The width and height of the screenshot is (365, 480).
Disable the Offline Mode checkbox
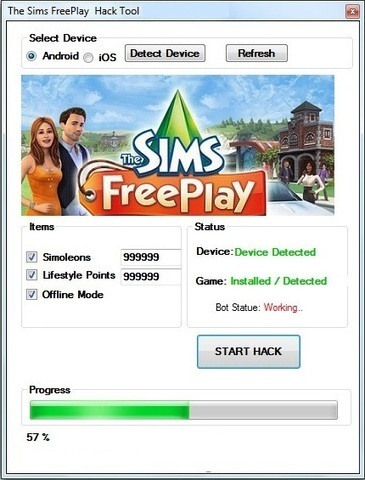tap(32, 294)
